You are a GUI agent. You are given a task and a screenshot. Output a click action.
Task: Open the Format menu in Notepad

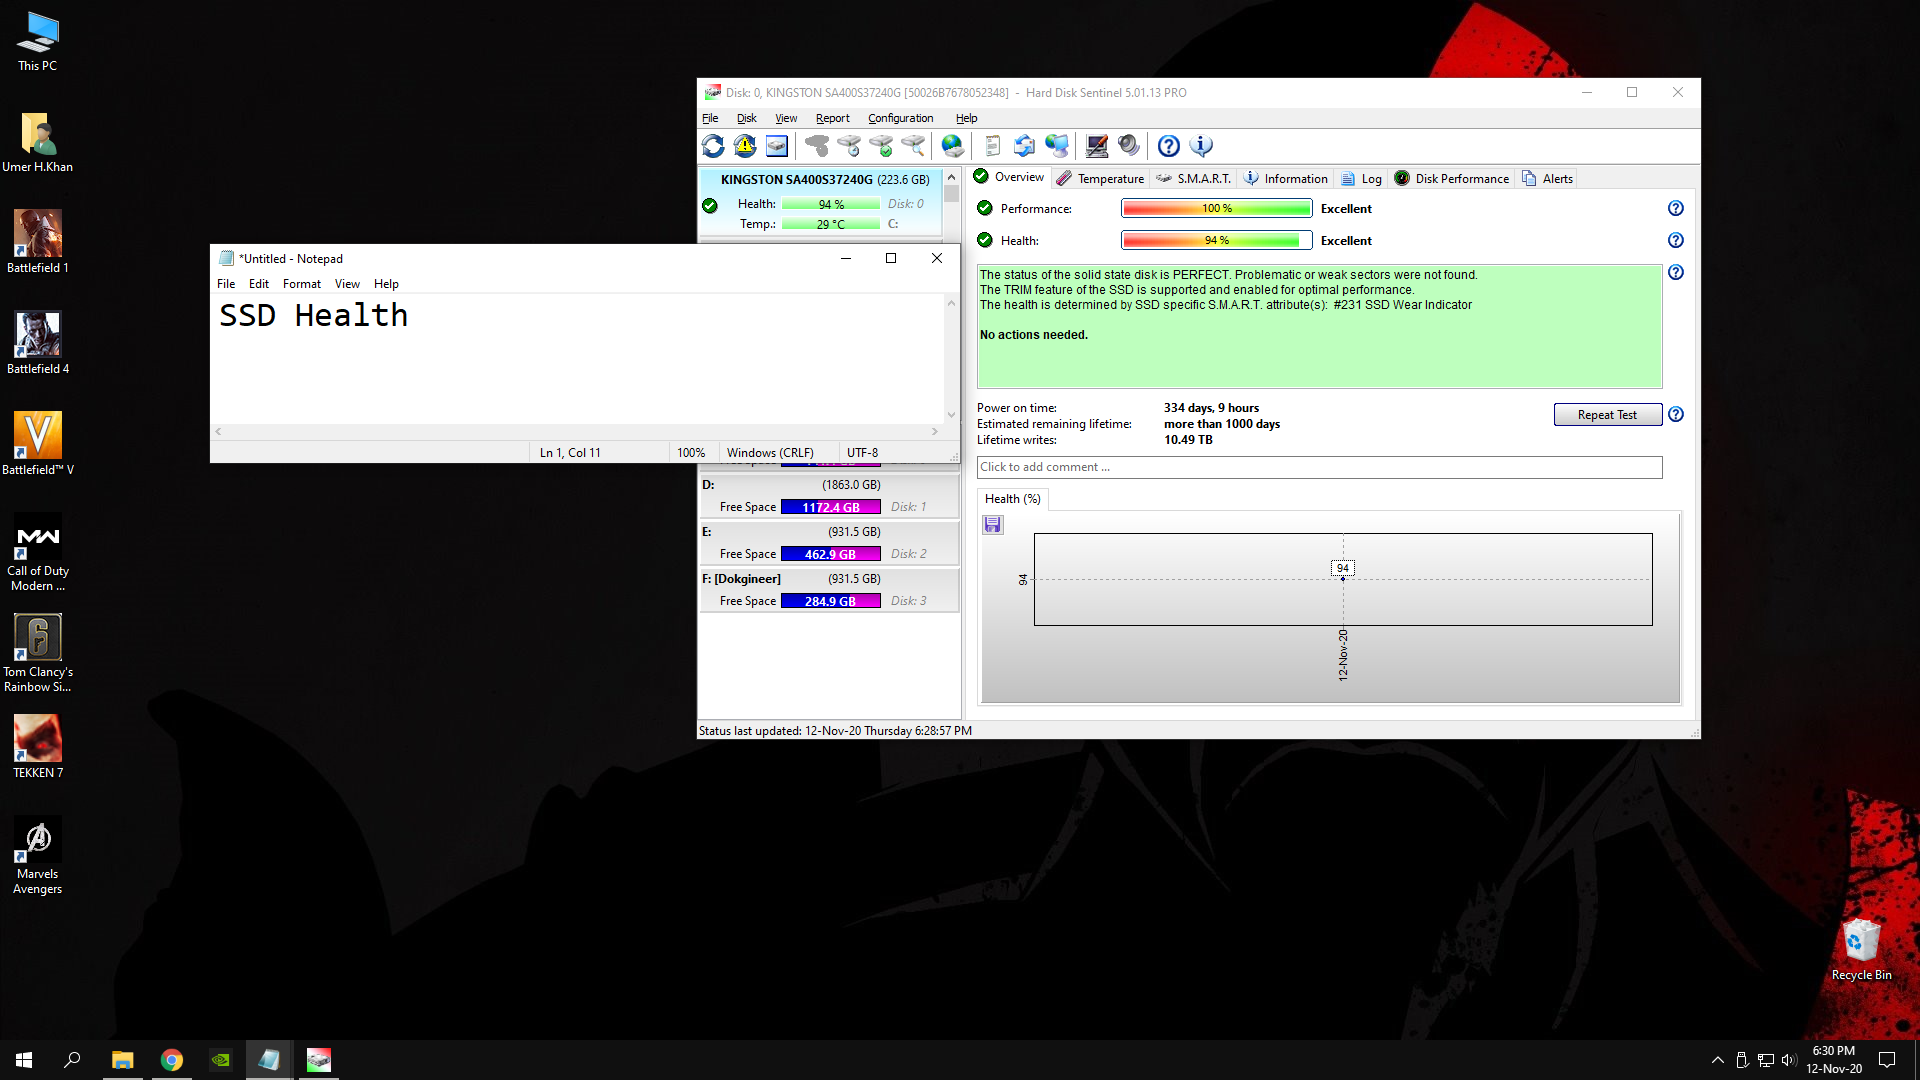tap(301, 284)
